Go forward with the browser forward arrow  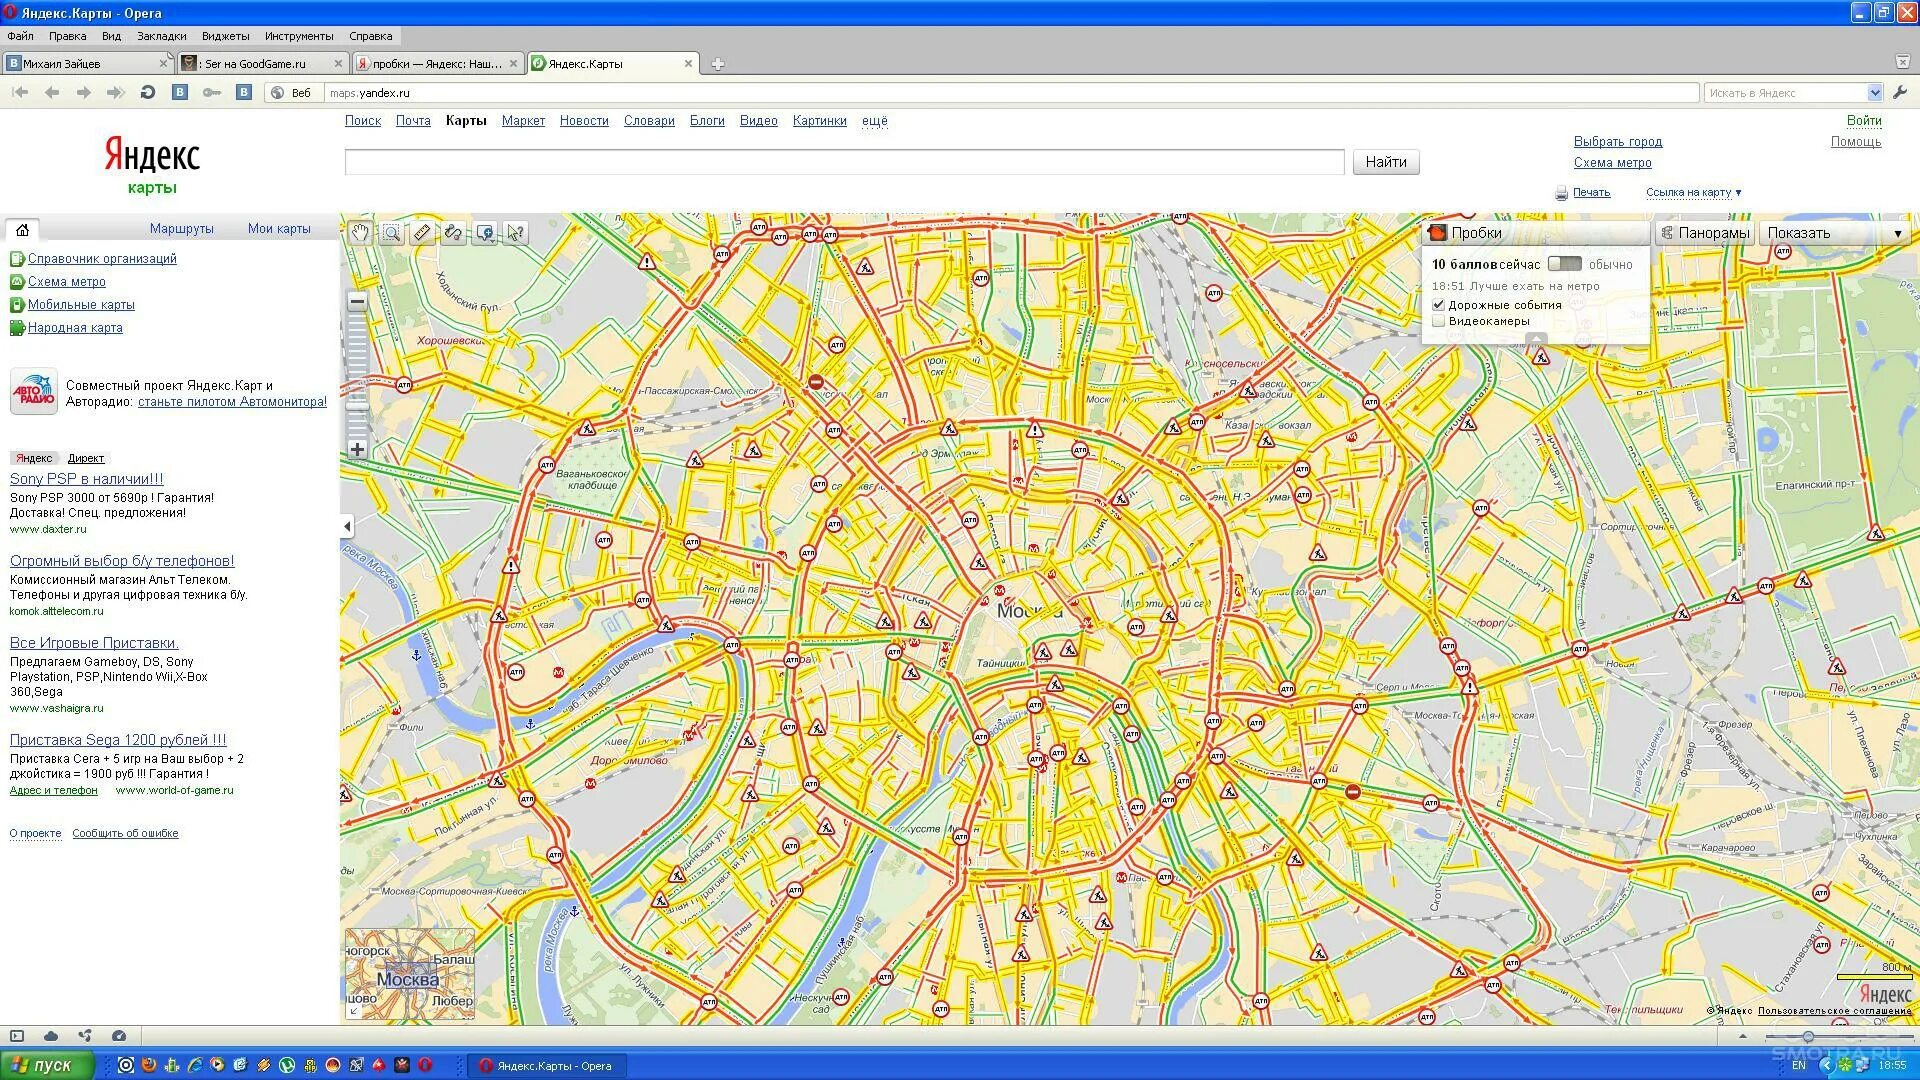(84, 92)
